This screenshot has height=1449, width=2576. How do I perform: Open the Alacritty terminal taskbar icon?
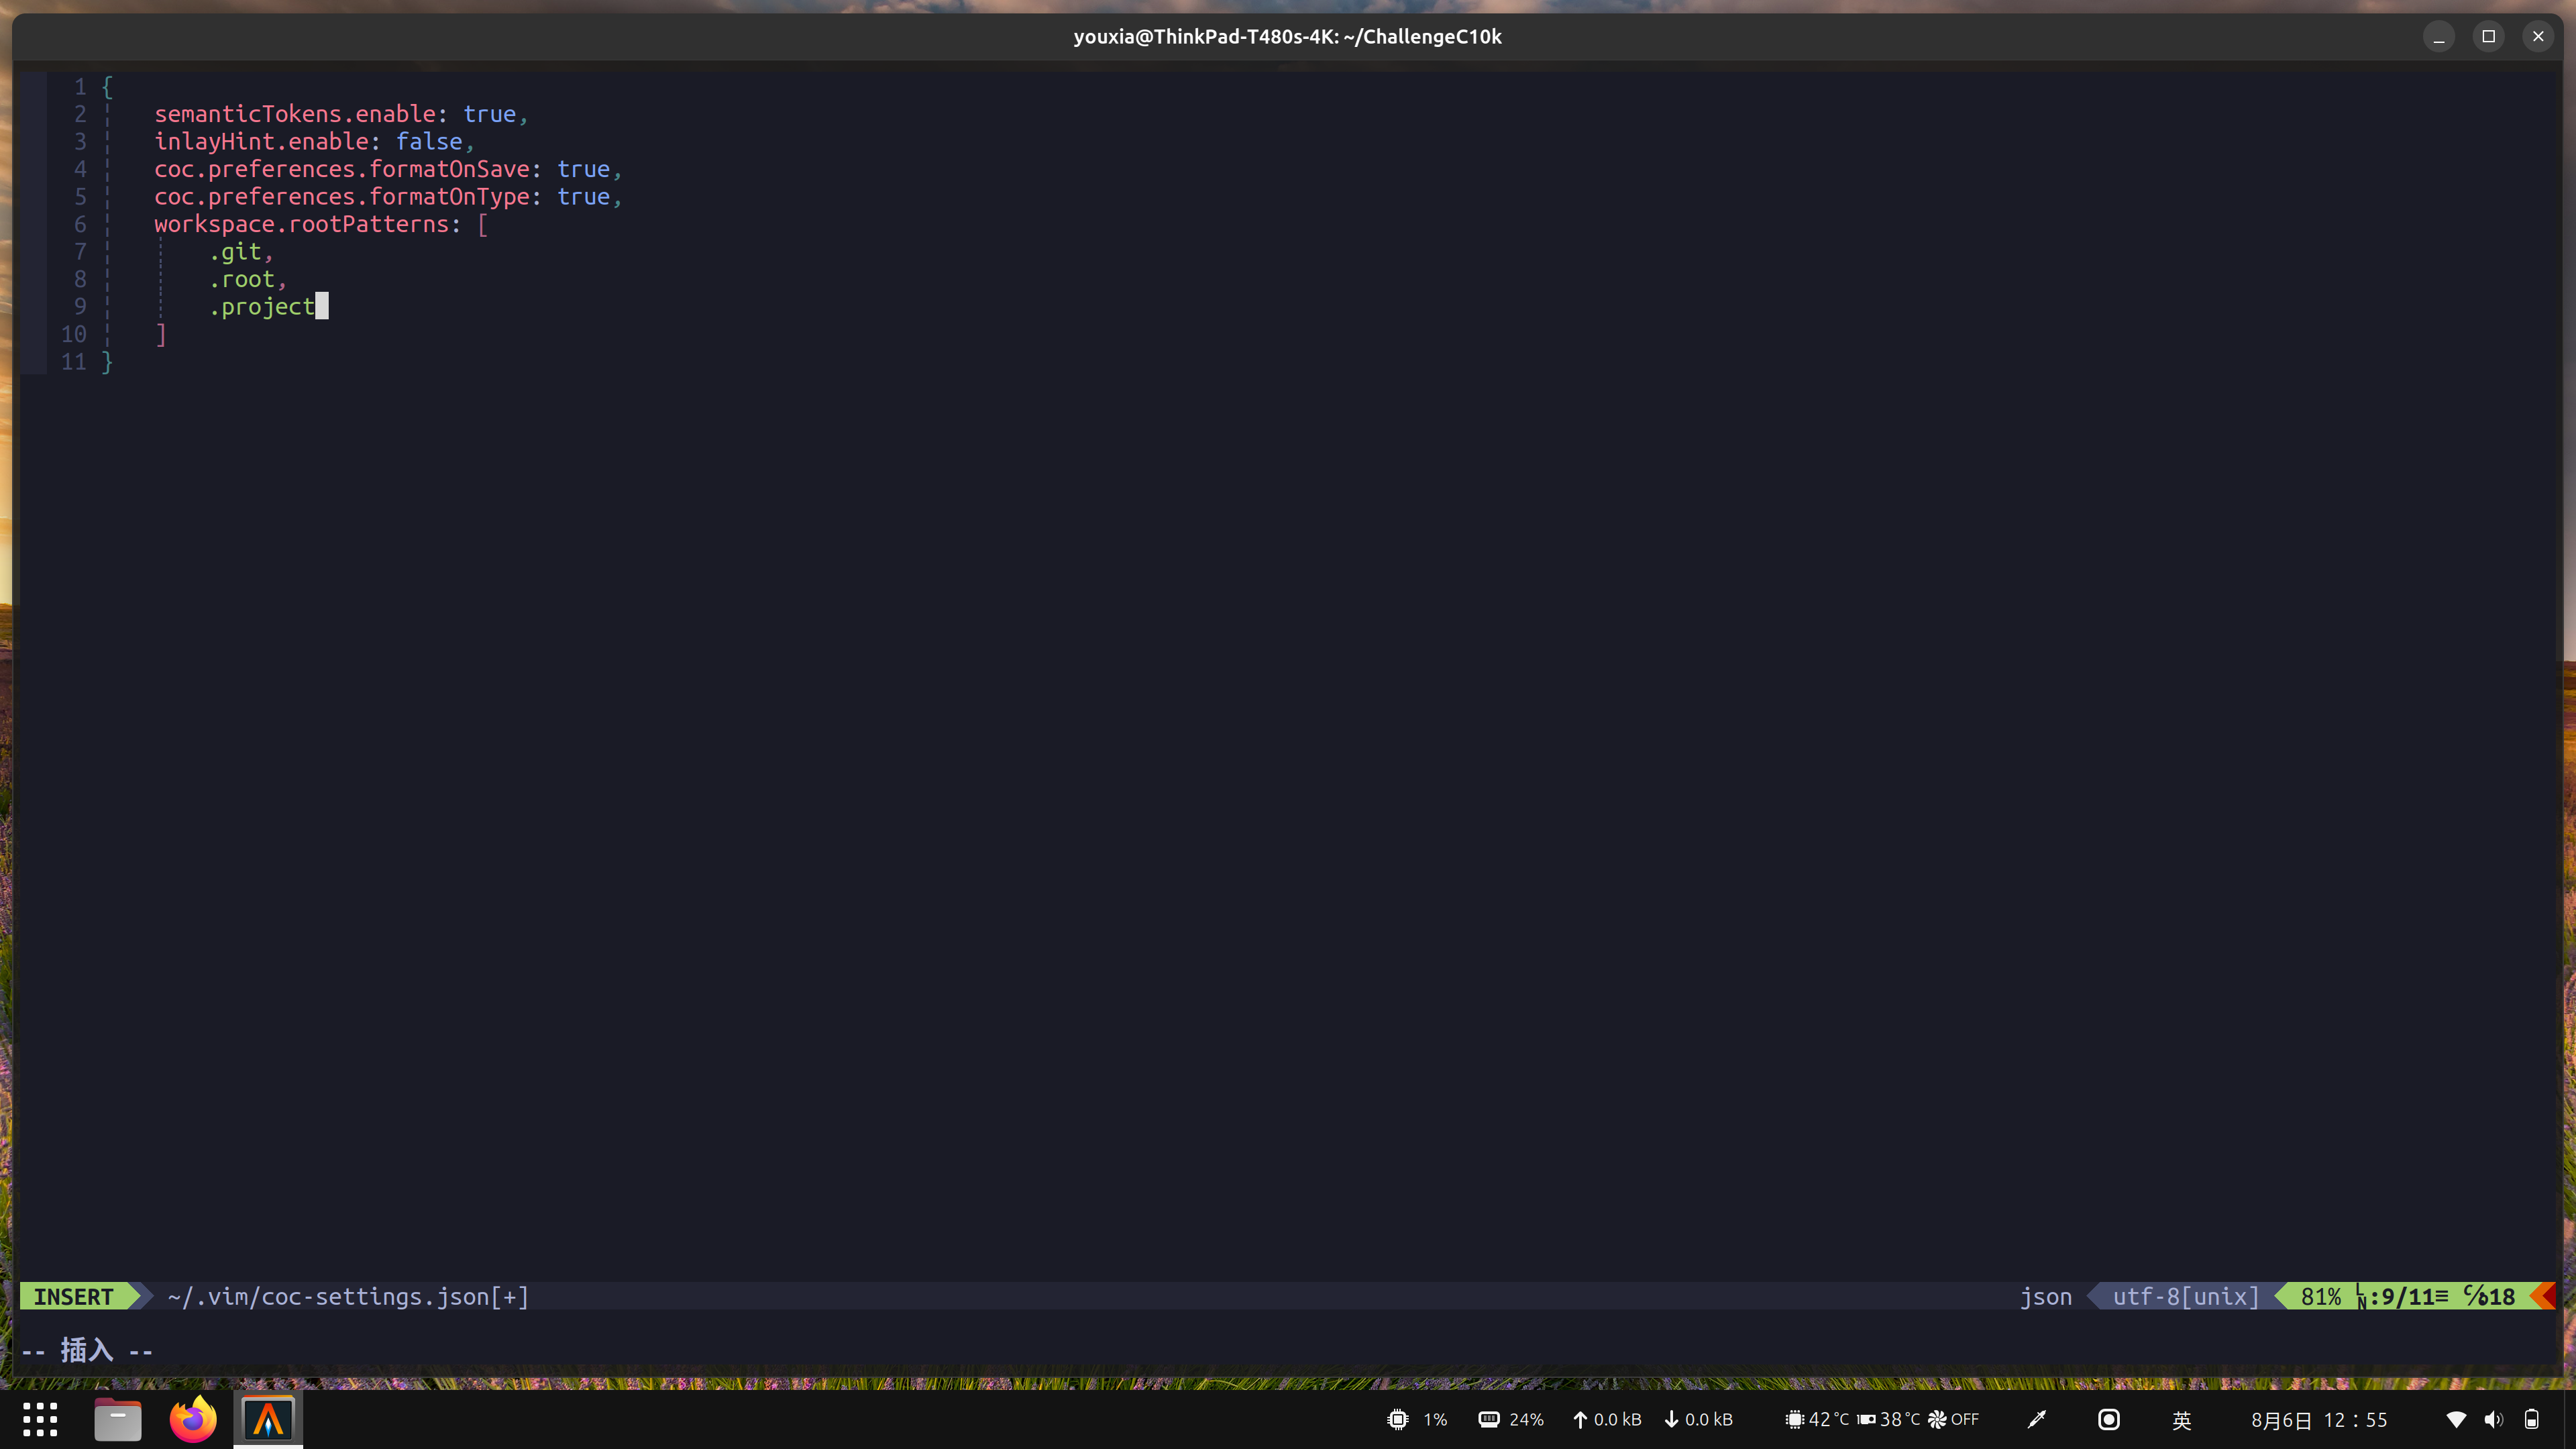tap(267, 1419)
